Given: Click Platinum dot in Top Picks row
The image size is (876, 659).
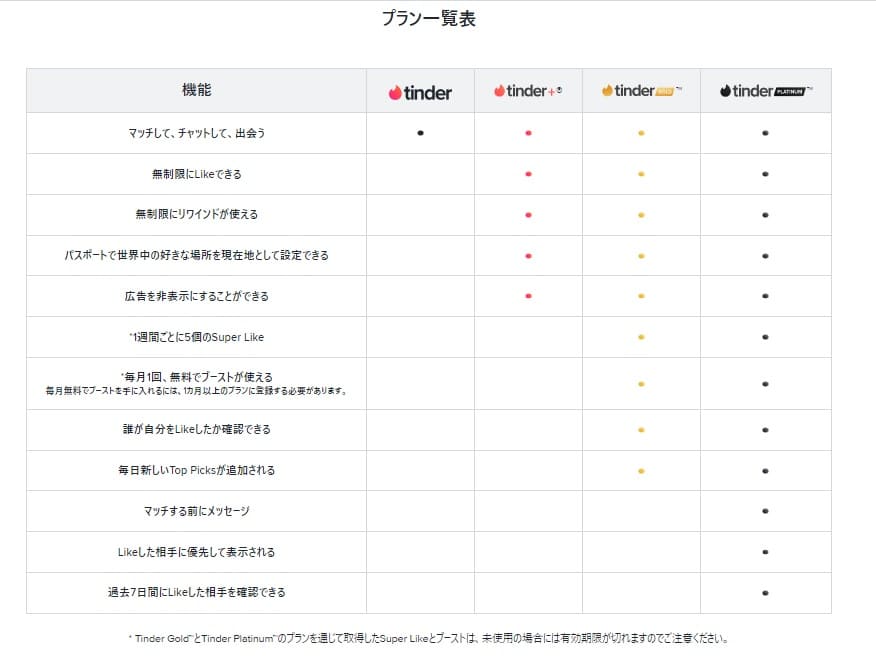Looking at the screenshot, I should (x=765, y=471).
